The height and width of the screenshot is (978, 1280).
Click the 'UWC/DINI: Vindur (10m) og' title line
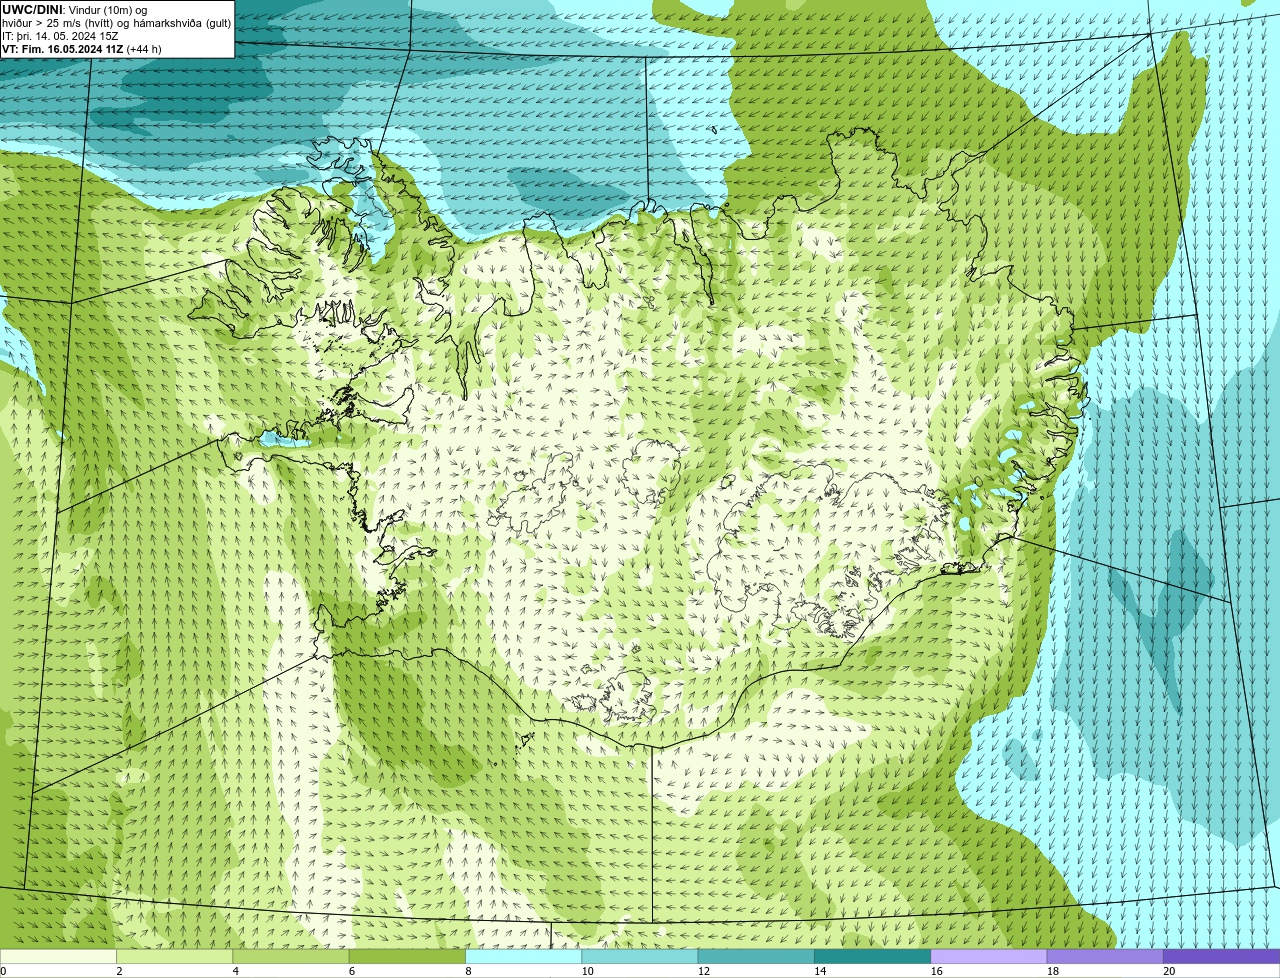(x=74, y=10)
